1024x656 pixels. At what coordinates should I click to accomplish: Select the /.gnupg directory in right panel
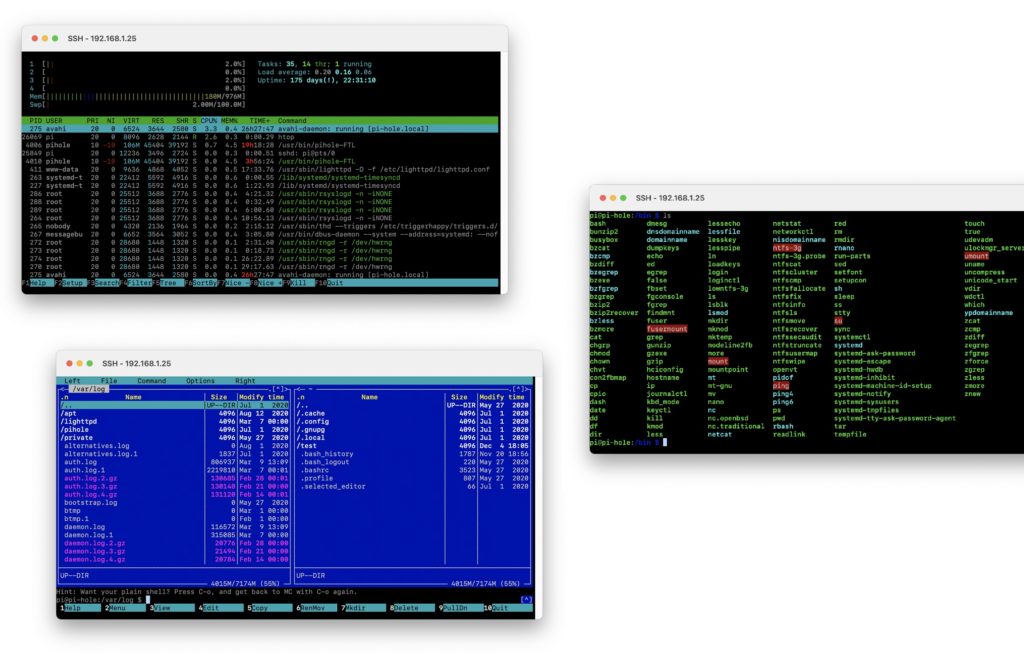(x=413, y=429)
